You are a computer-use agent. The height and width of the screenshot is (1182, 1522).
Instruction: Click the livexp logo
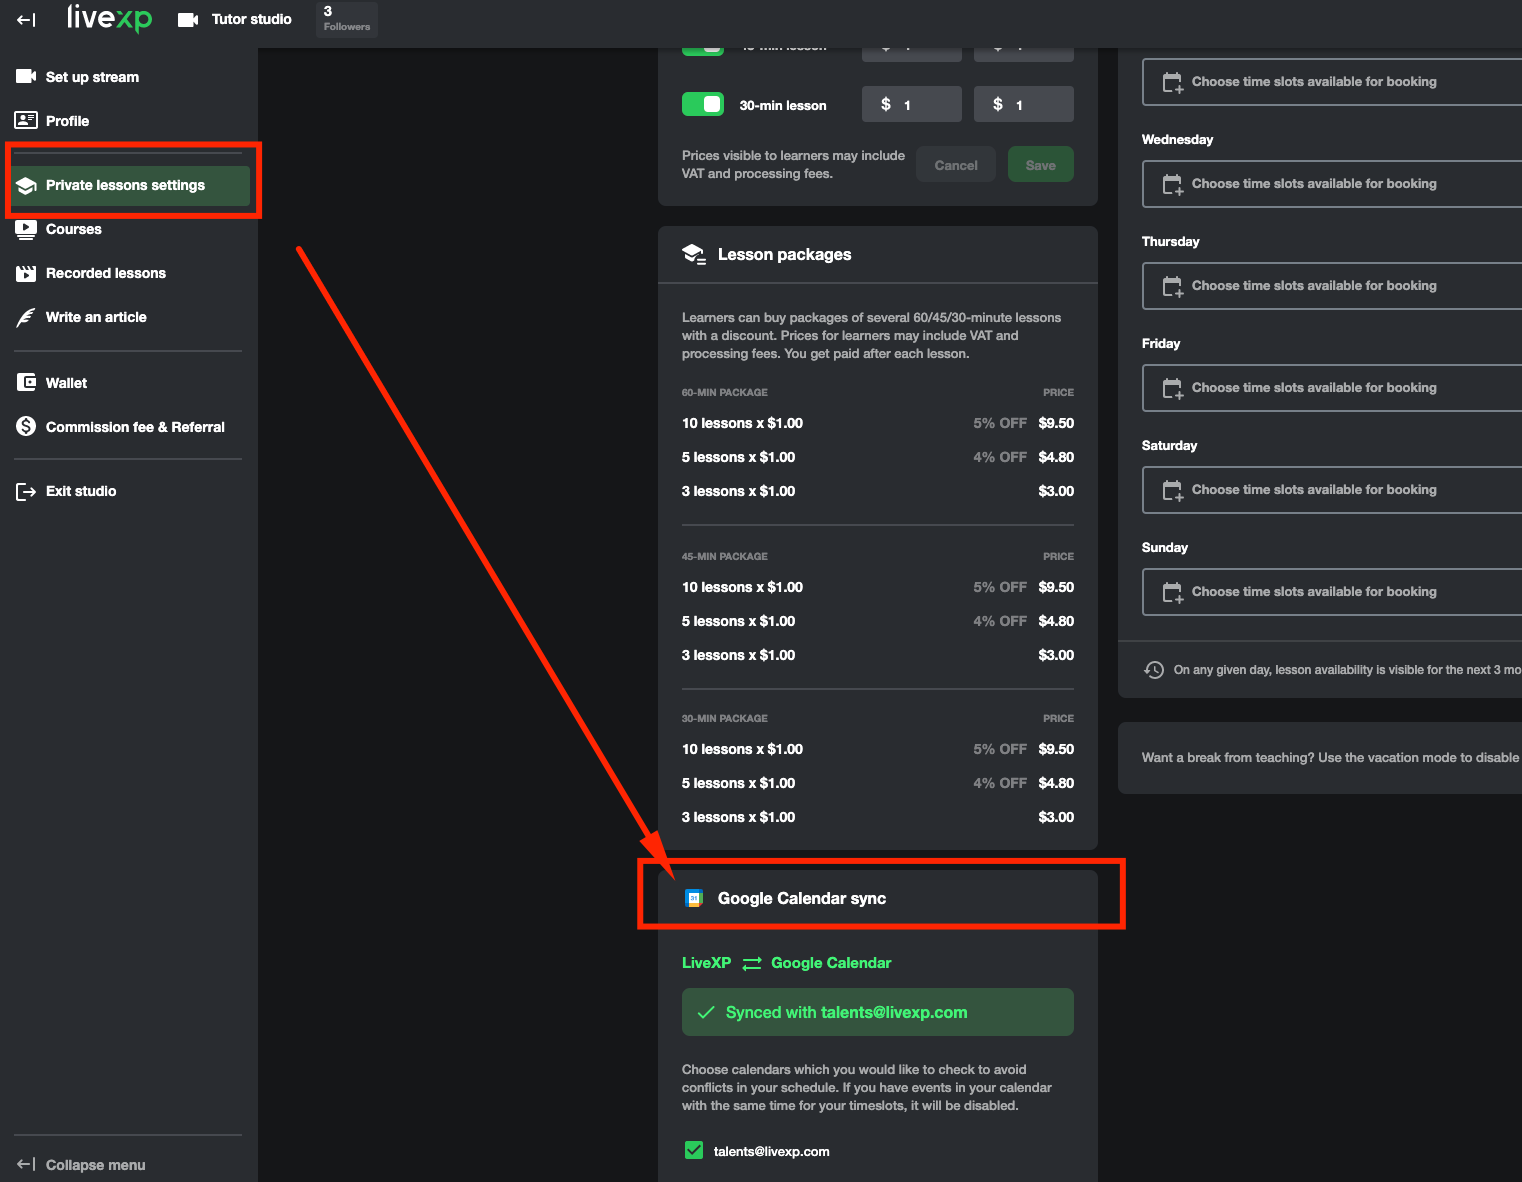pos(109,19)
